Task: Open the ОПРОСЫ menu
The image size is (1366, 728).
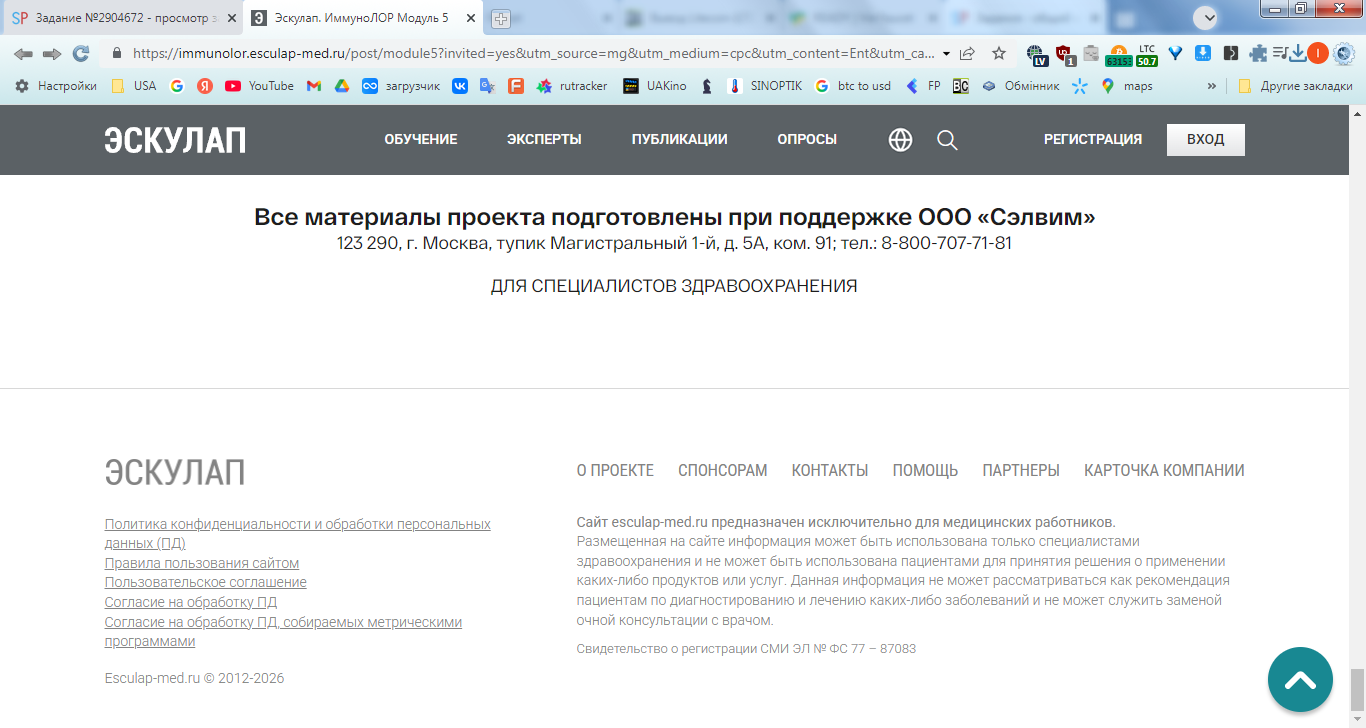Action: 807,140
